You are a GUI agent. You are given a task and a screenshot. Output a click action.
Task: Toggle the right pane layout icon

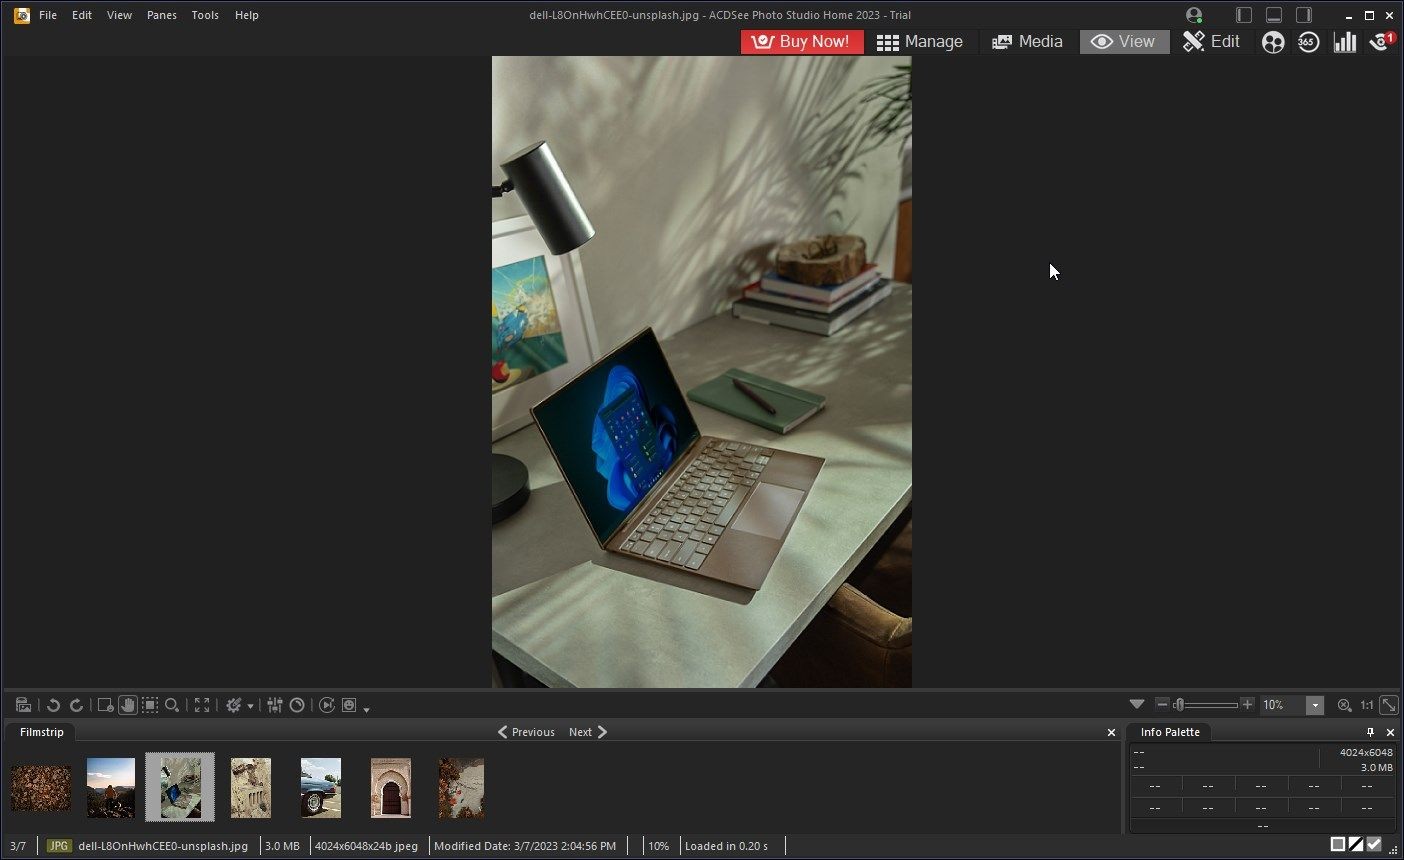coord(1304,15)
